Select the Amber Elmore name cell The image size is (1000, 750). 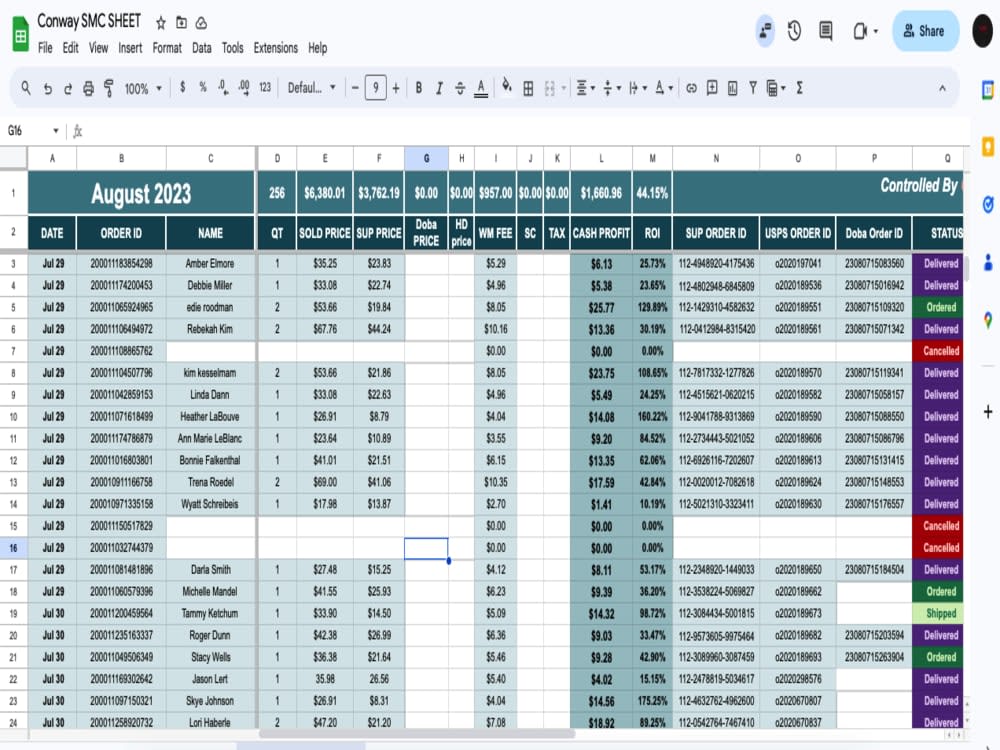[210, 263]
